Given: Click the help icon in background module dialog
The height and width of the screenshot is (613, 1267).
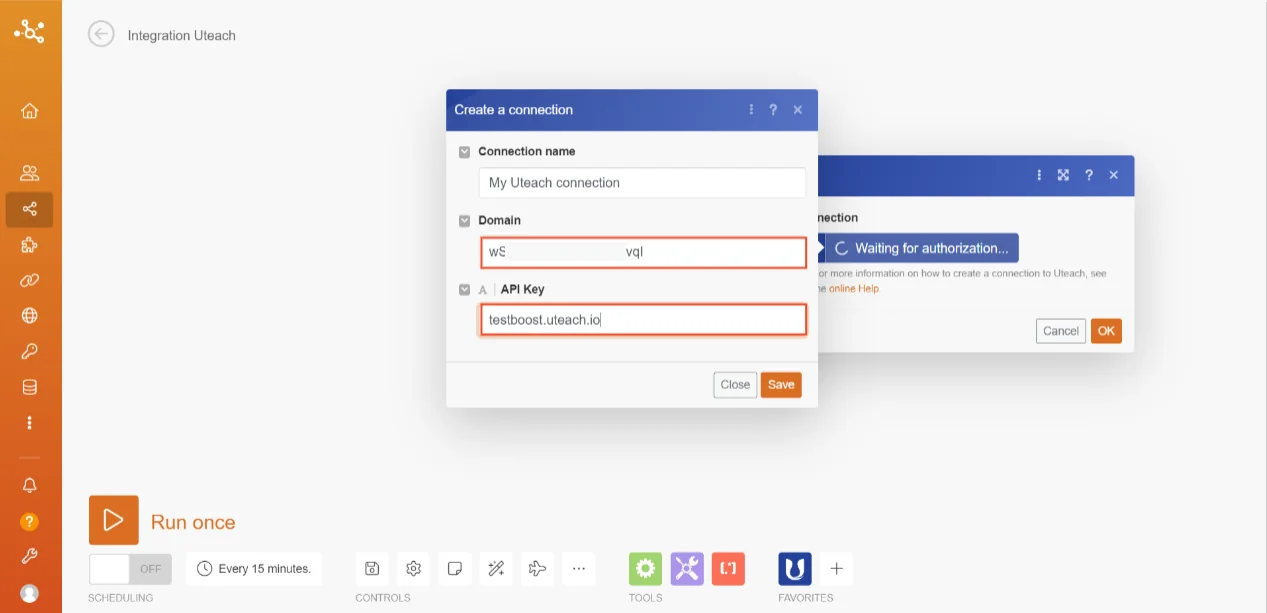Looking at the screenshot, I should 1089,175.
